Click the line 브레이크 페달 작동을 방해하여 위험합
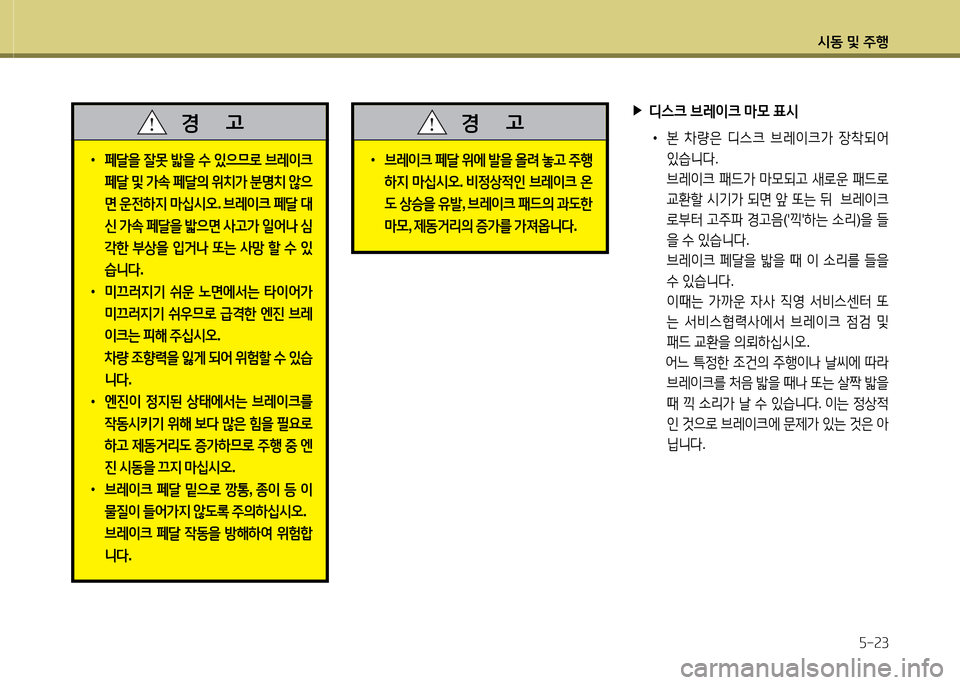Viewport: 960px width, 685px height. coord(208,534)
